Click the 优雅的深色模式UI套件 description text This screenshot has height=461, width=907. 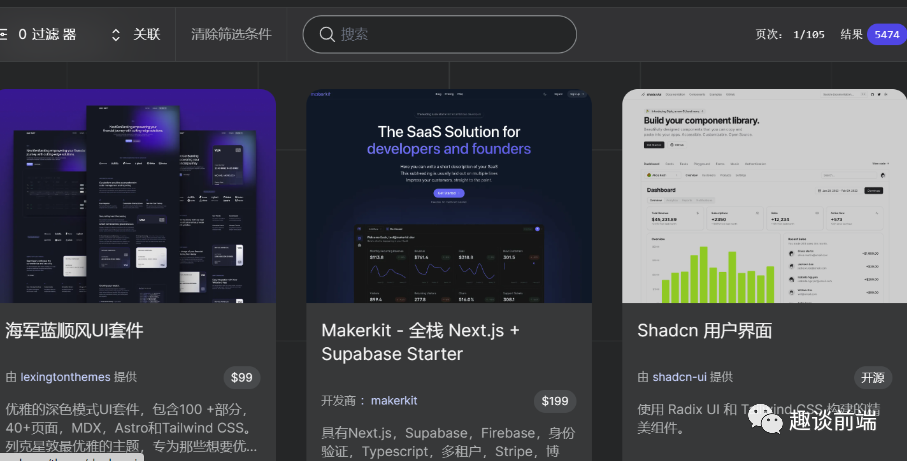click(x=131, y=428)
